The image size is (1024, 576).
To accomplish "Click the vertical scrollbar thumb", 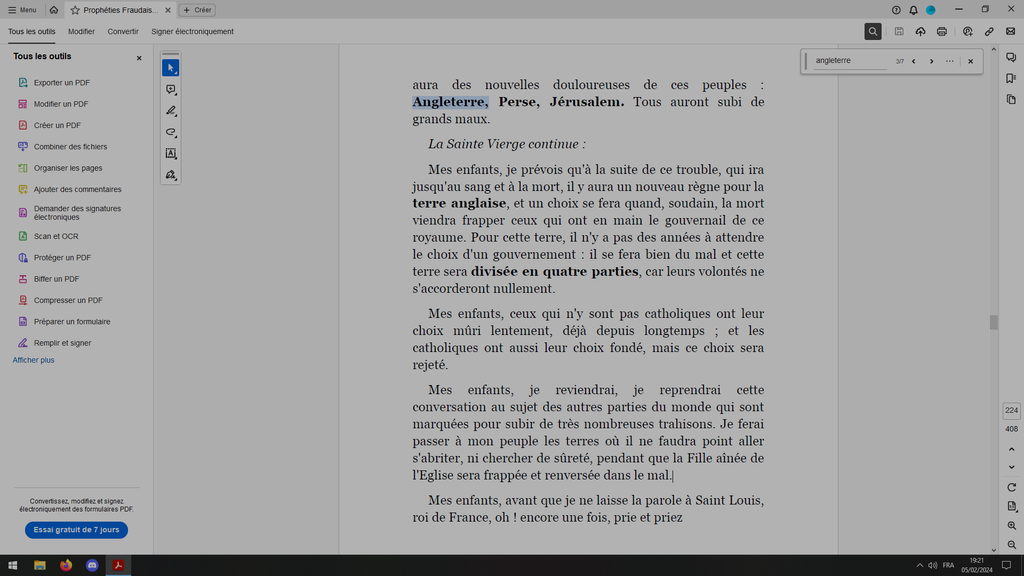I will [993, 323].
